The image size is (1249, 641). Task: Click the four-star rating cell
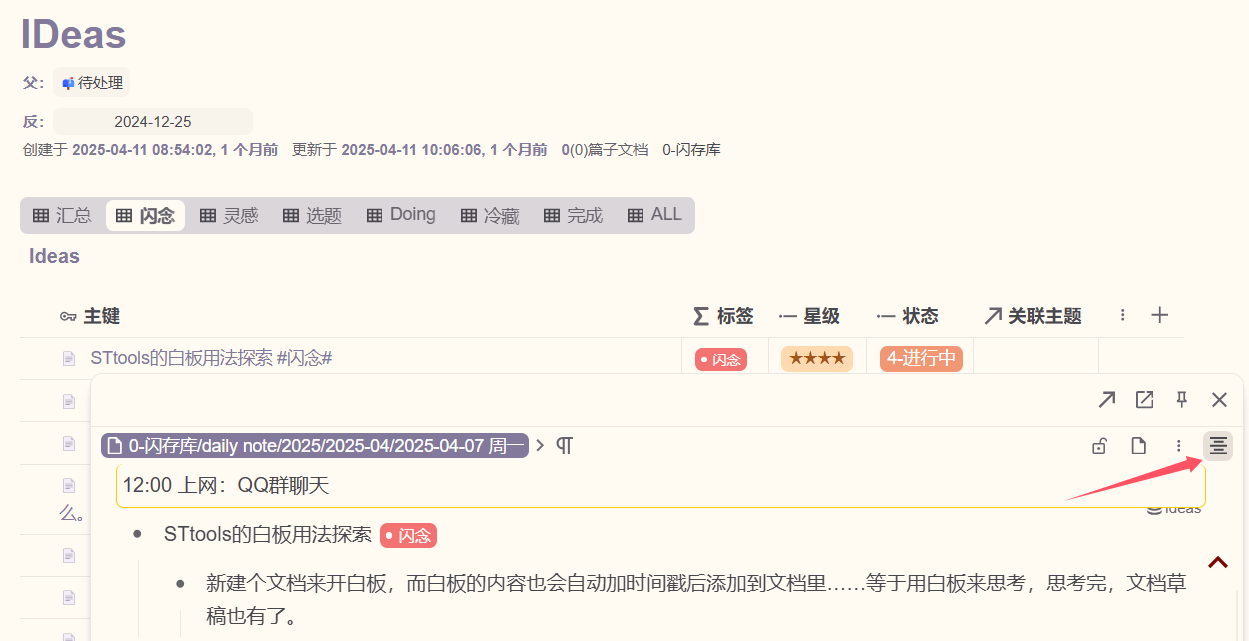pos(817,358)
